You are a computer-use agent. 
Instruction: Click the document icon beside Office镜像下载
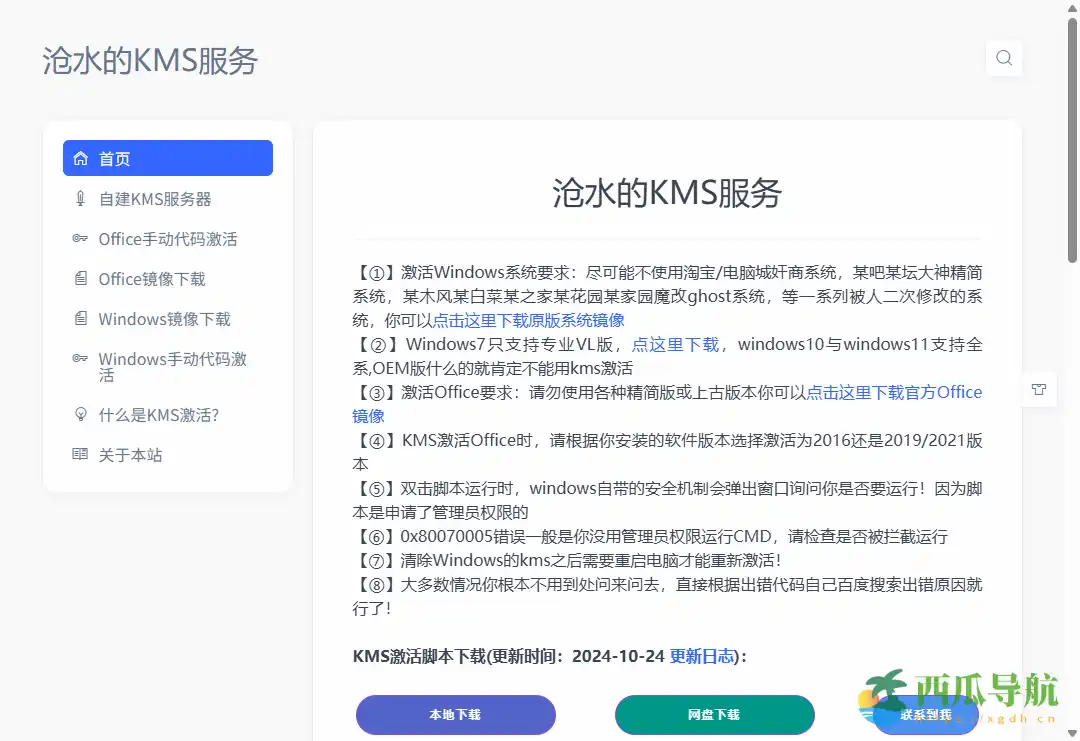pyautogui.click(x=81, y=278)
